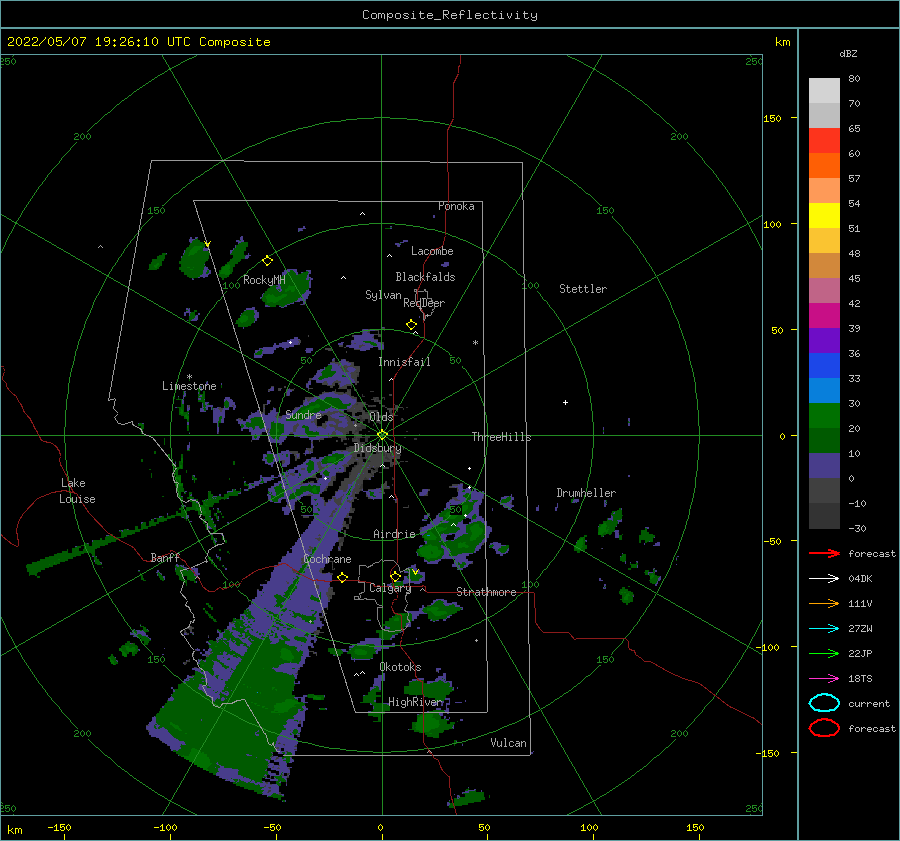
Task: Click the magenta 18TS arrow legend icon
Action: coord(824,679)
